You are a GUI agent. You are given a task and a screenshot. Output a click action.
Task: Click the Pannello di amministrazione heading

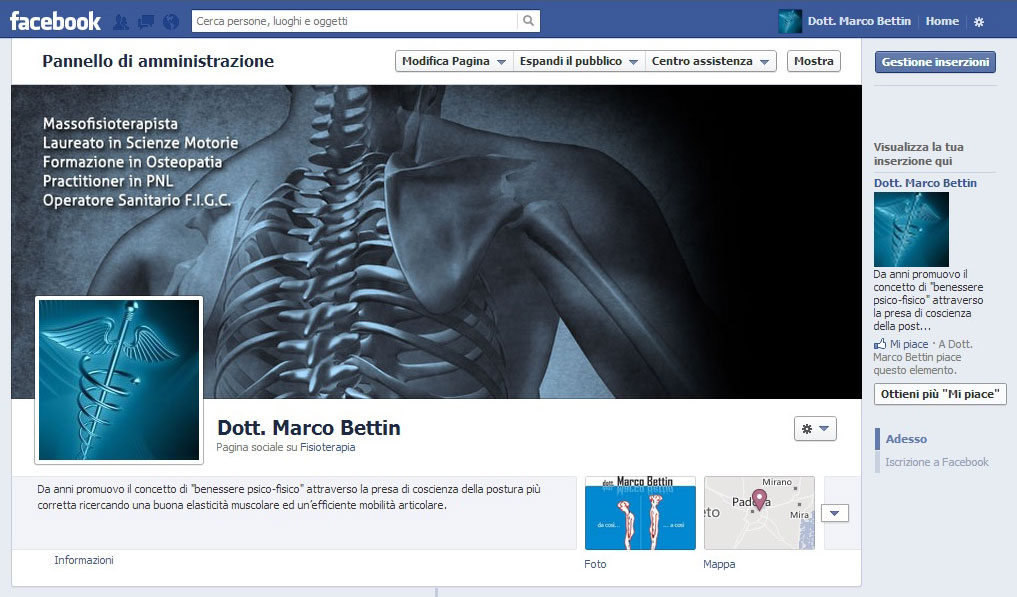[158, 61]
